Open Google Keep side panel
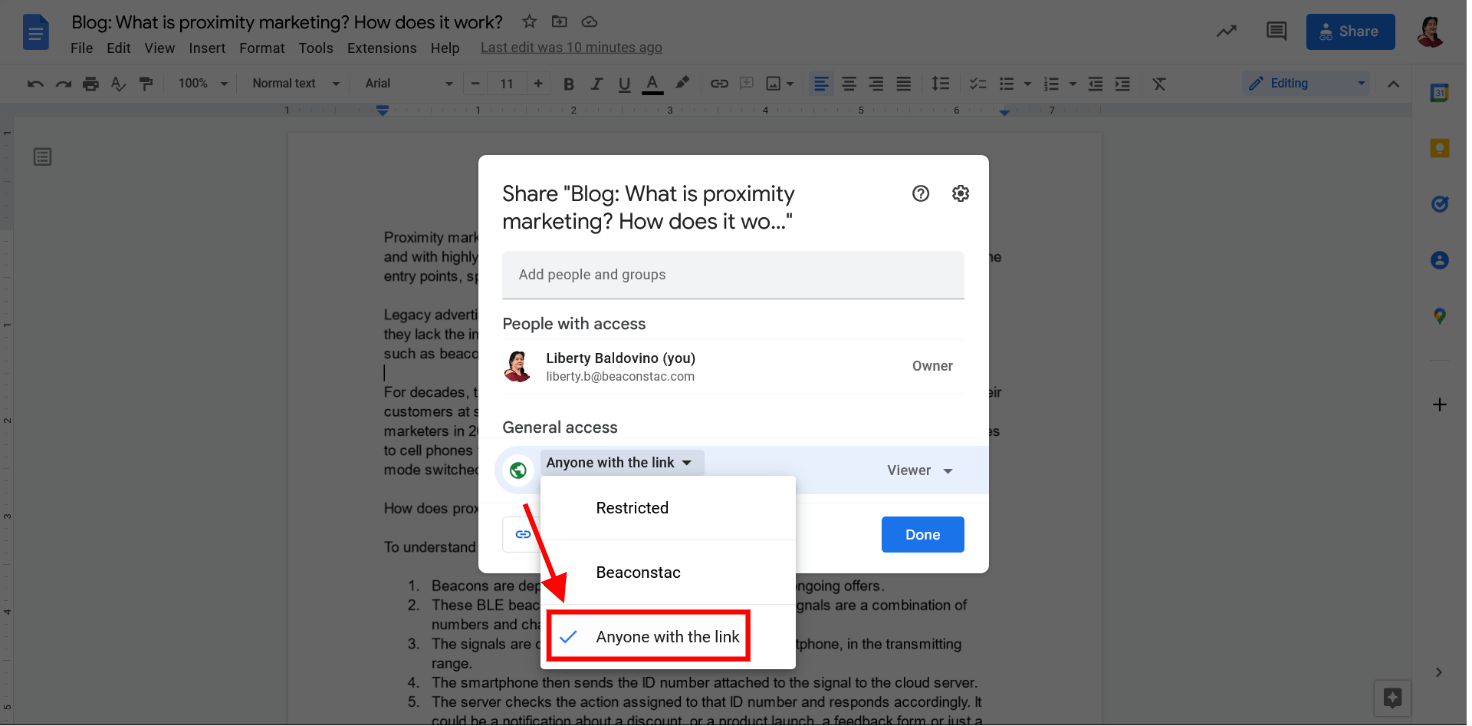This screenshot has height=726, width=1472. click(1439, 149)
